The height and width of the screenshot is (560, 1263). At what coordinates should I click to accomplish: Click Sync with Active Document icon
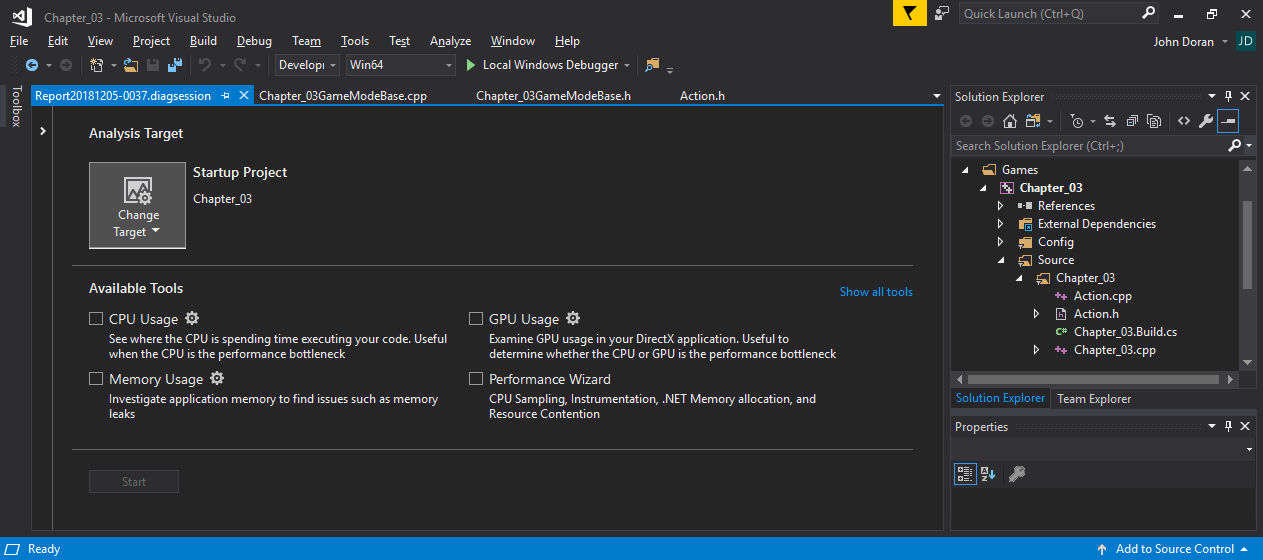pos(1109,121)
